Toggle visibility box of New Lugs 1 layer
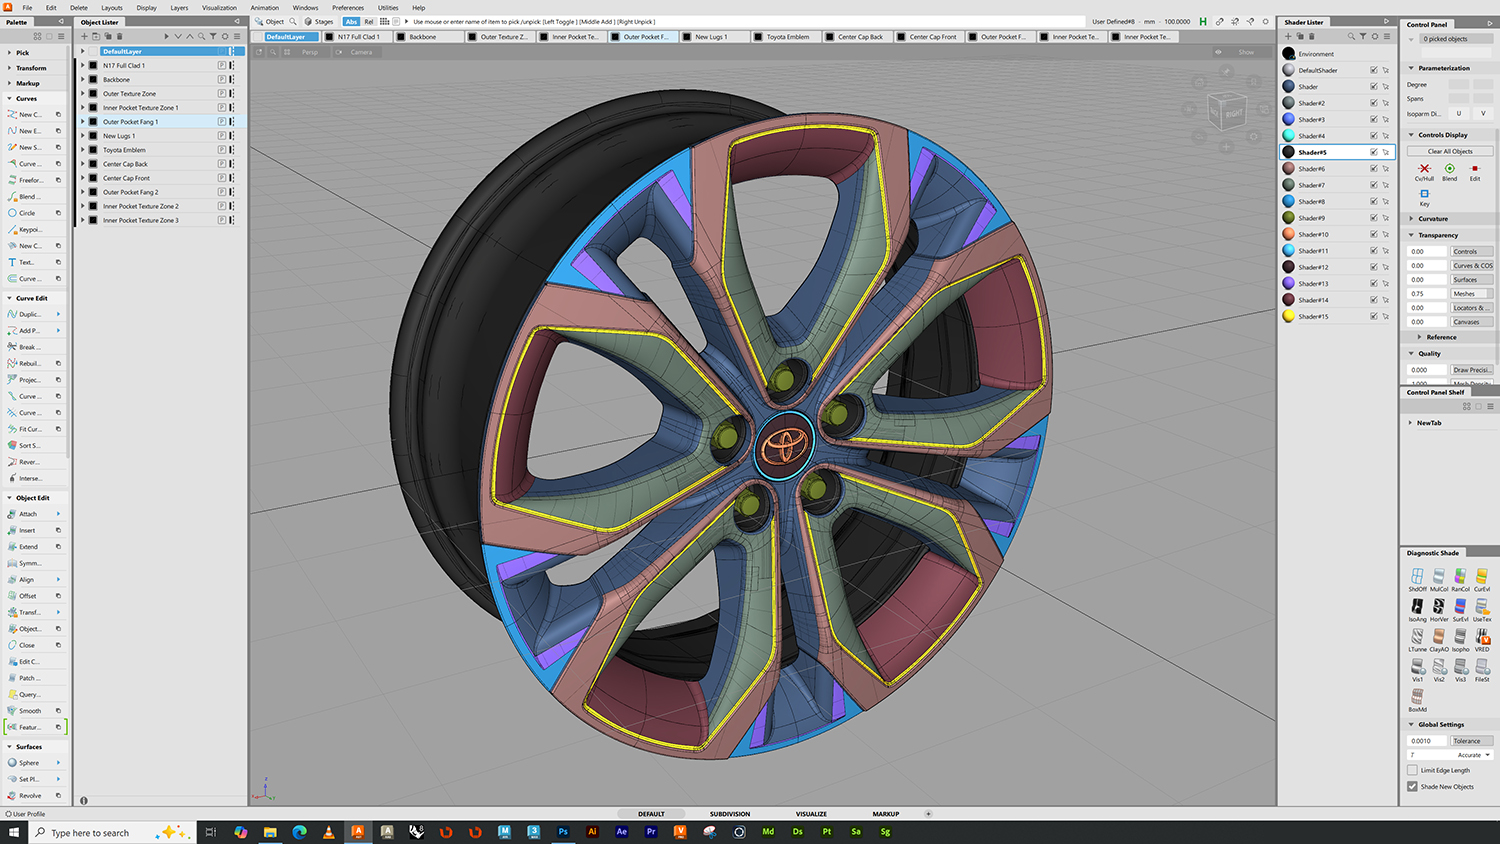The height and width of the screenshot is (844, 1500). (93, 136)
